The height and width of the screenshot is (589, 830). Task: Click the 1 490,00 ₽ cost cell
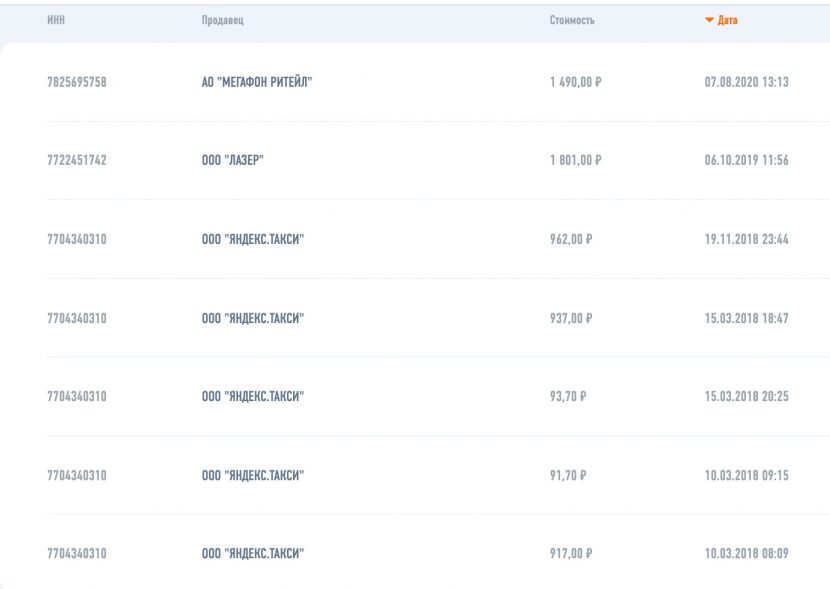coord(575,82)
